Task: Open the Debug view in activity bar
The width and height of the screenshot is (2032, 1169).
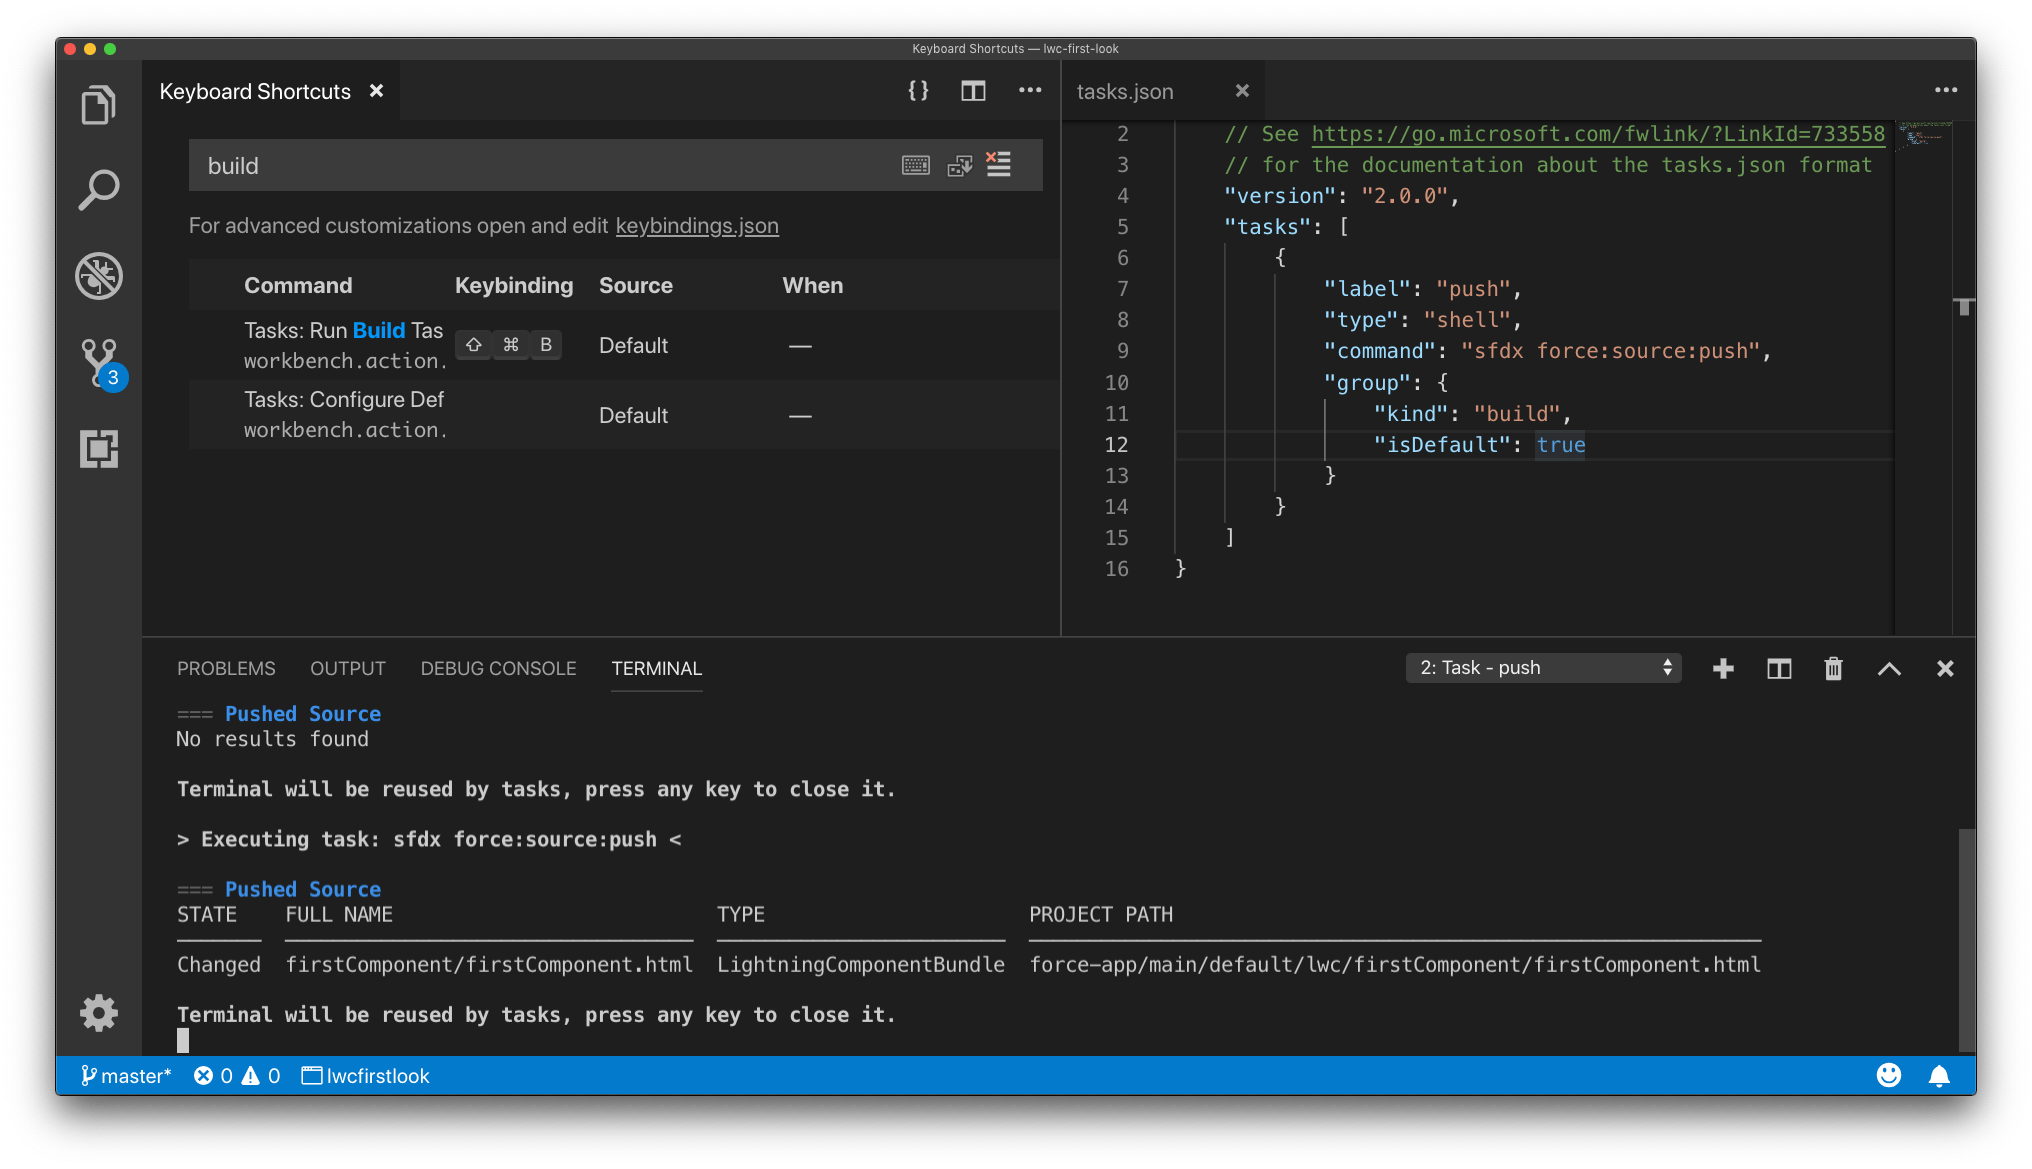Action: 98,275
